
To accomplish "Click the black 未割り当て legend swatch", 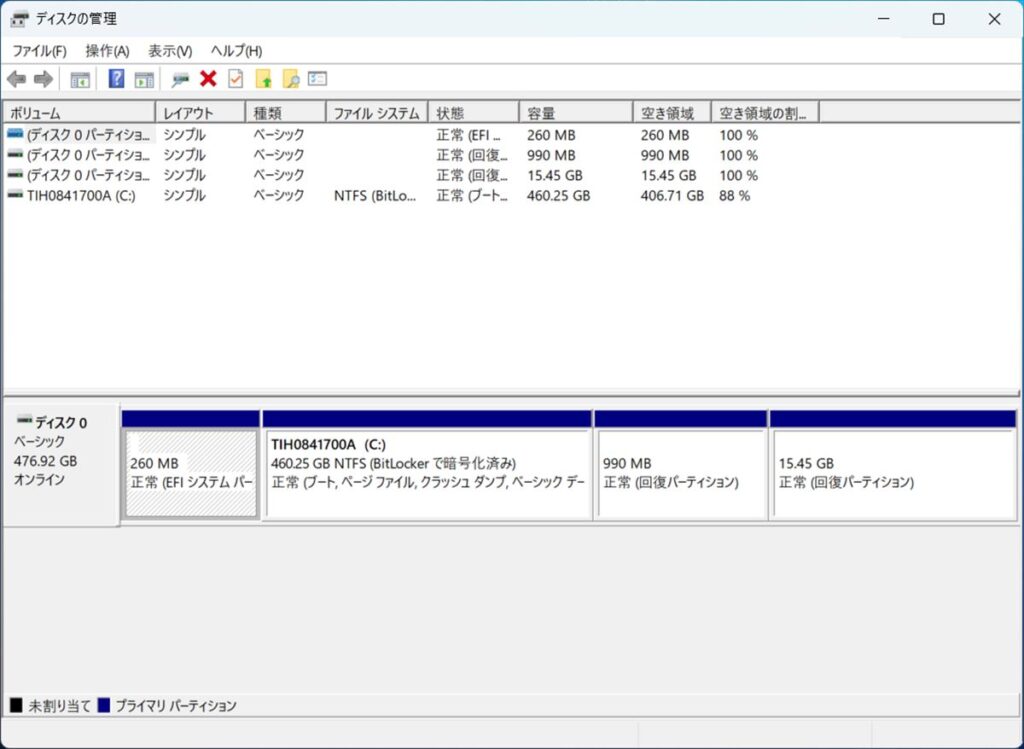I will (x=16, y=705).
